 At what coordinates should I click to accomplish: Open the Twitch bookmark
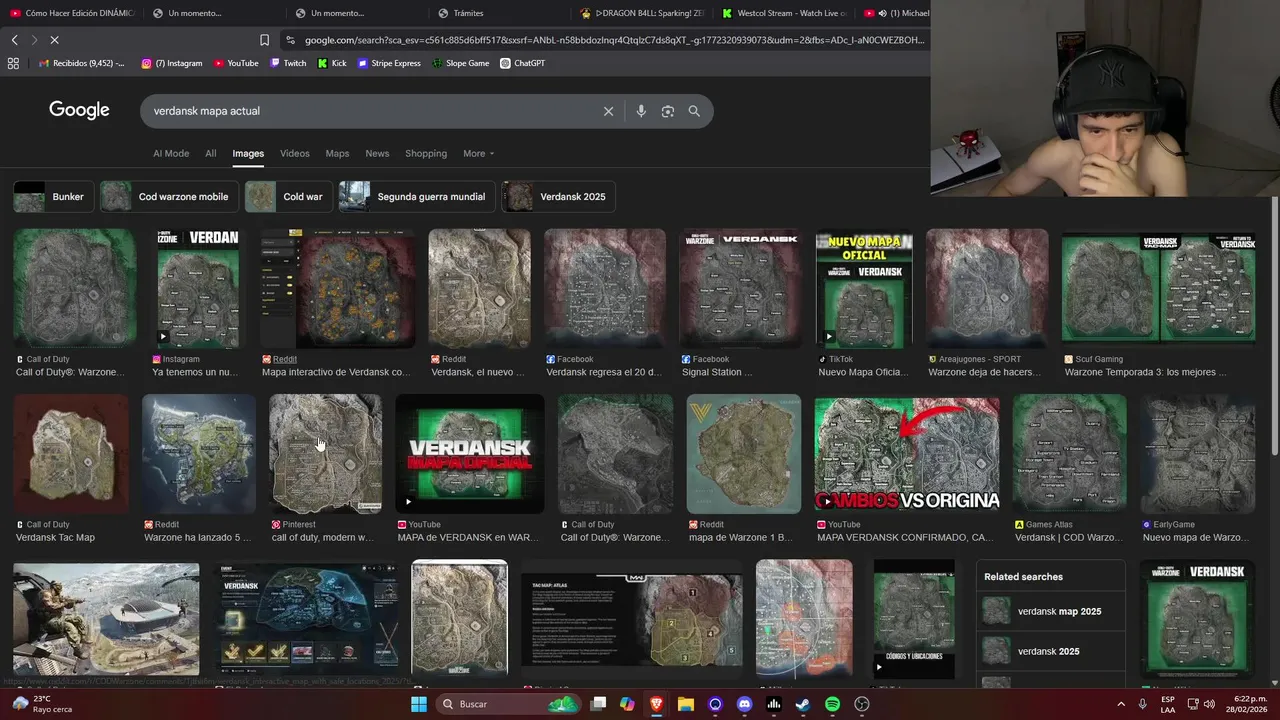(x=288, y=63)
